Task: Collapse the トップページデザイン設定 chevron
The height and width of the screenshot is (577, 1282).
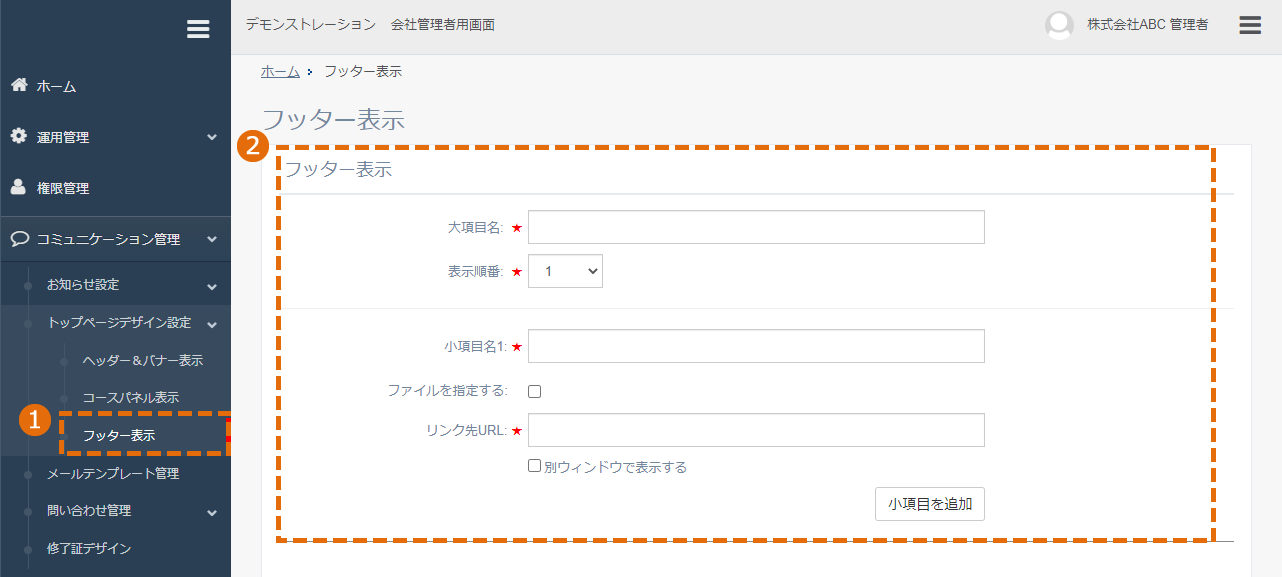Action: pos(212,323)
